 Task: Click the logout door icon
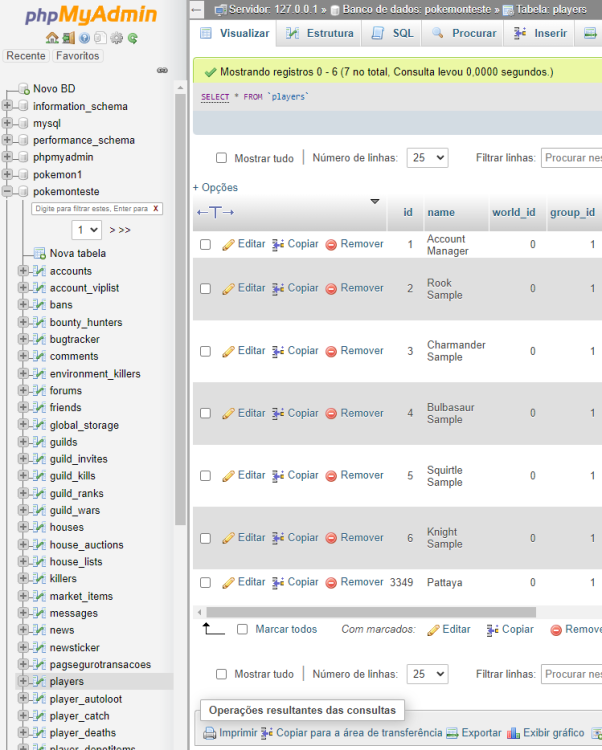[68, 38]
